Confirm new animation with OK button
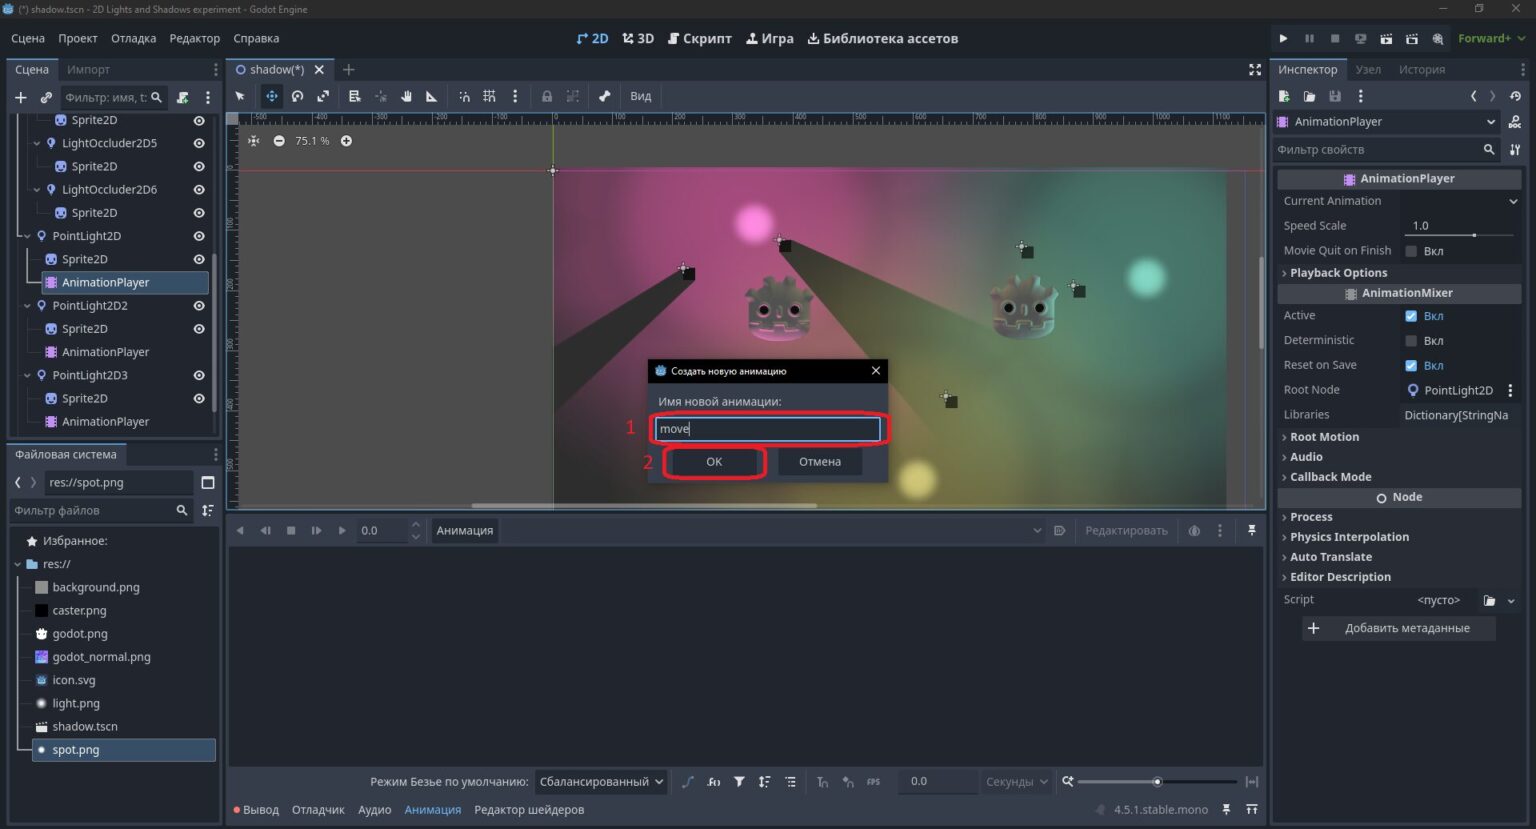The height and width of the screenshot is (829, 1536). 714,462
